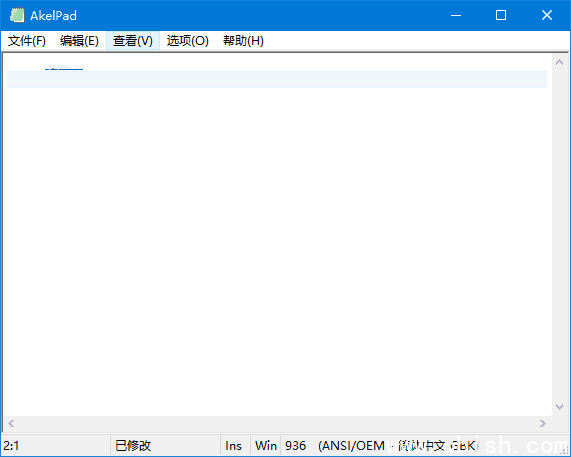Open the 编辑(E) menu

click(79, 40)
